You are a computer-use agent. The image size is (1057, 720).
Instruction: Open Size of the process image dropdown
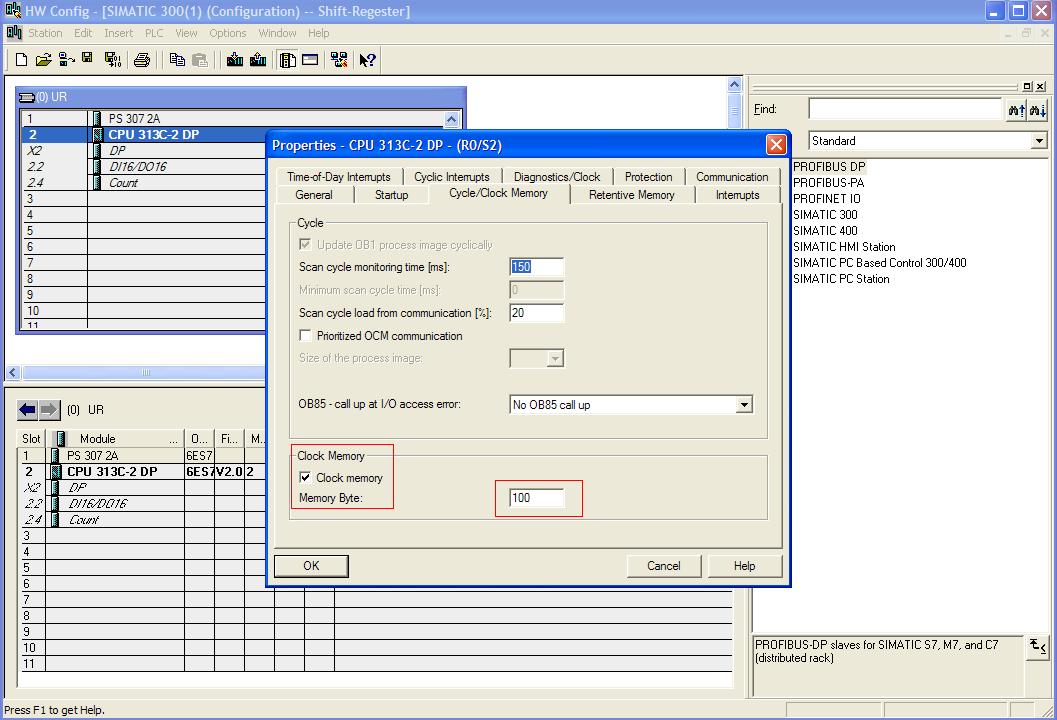point(555,359)
